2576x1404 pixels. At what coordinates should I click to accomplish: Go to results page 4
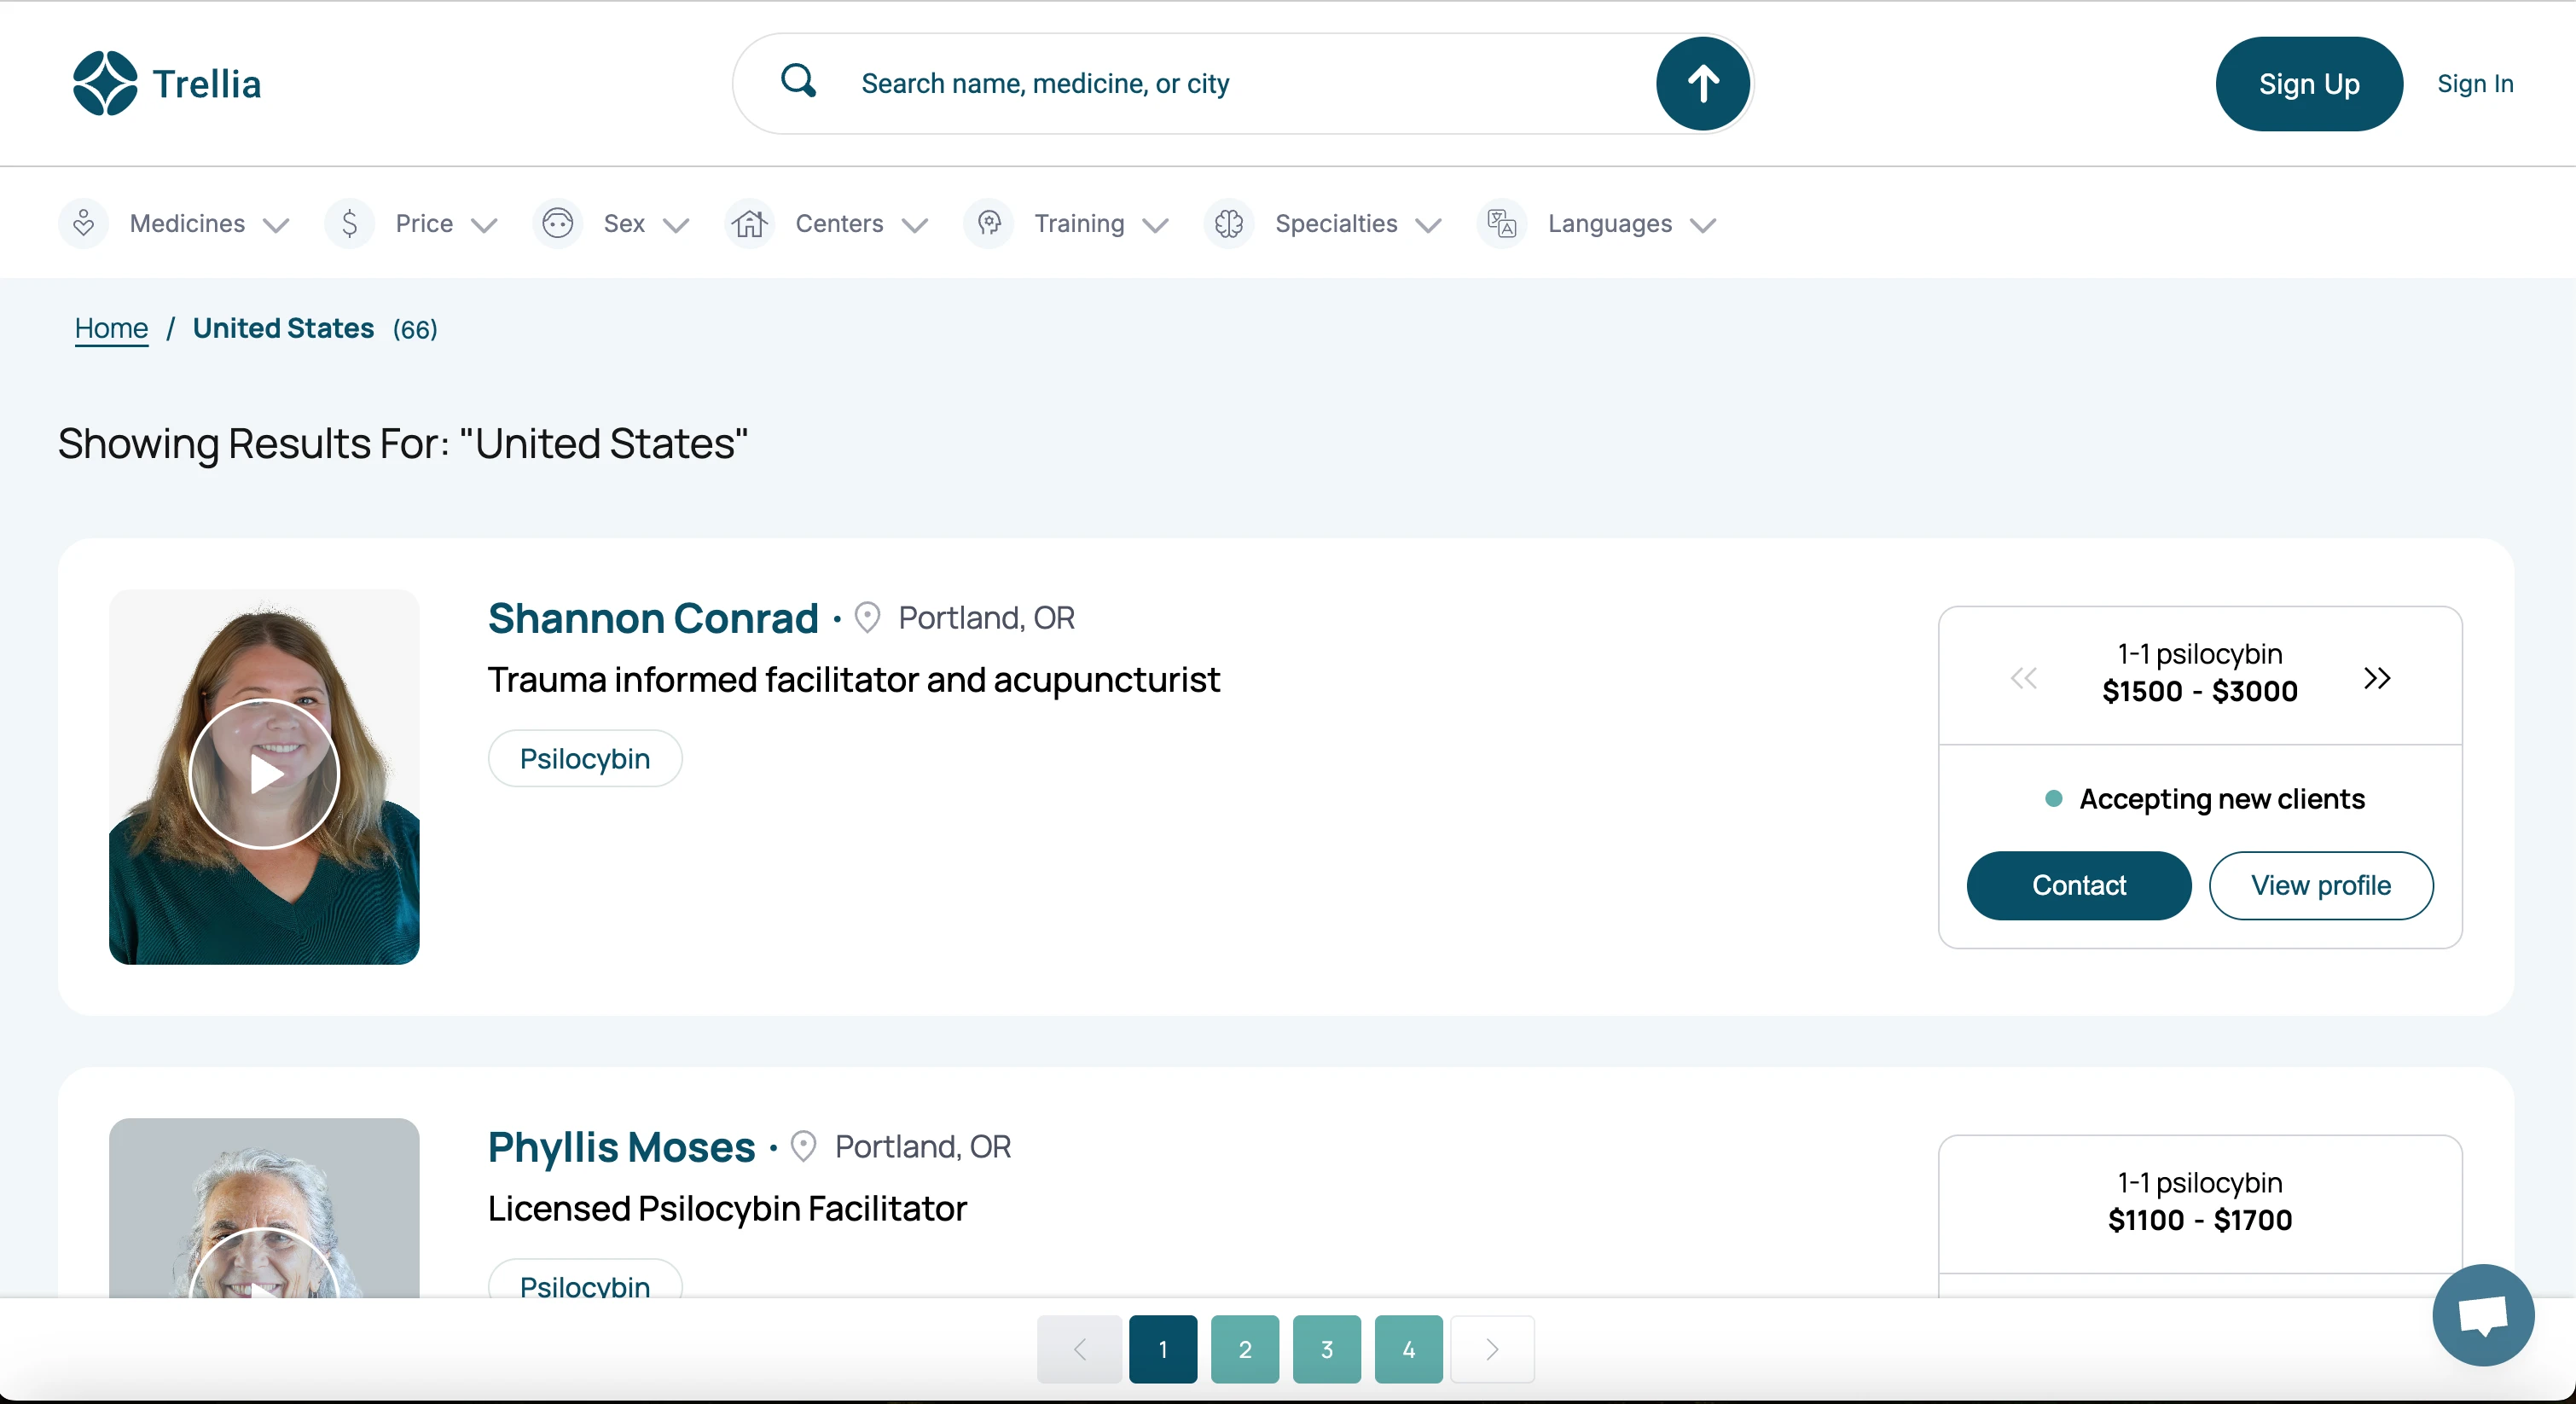pos(1409,1349)
